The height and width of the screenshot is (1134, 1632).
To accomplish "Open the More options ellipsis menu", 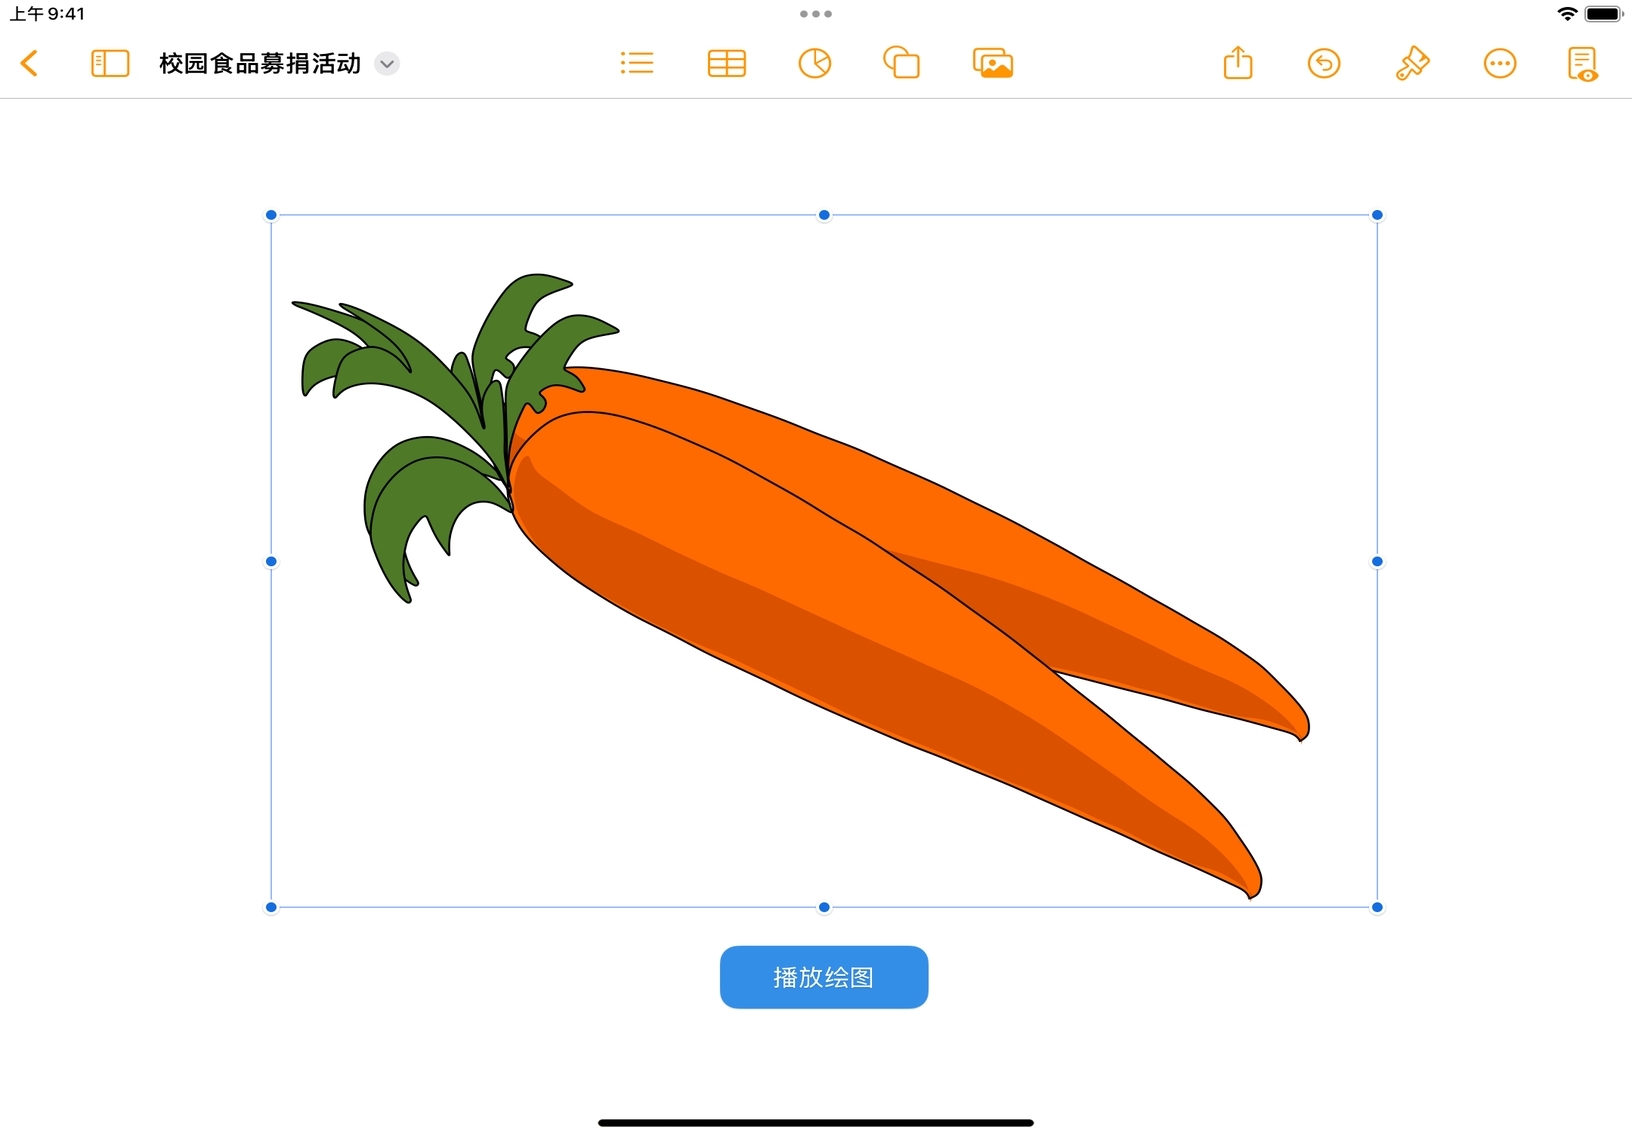I will [1499, 64].
